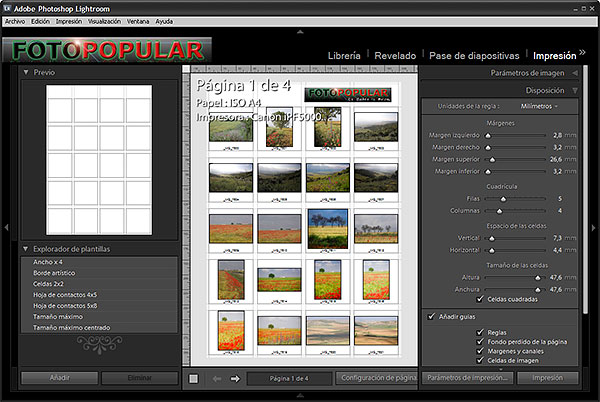Collapse the Disposición panel
Image resolution: width=600 pixels, height=402 pixels.
pyautogui.click(x=575, y=91)
